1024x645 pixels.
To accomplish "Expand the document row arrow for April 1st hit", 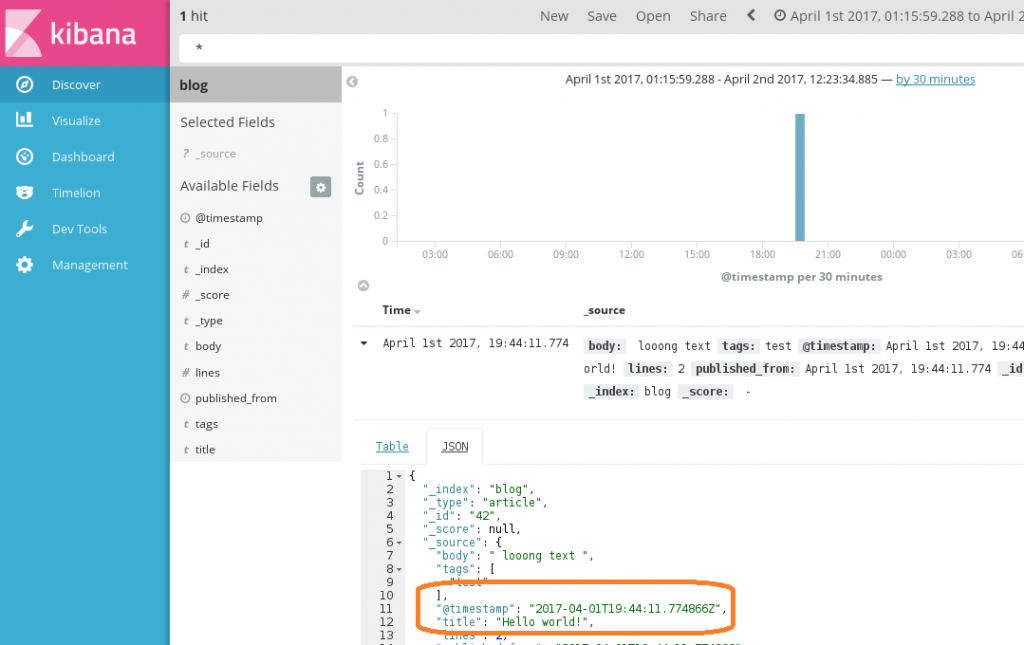I will tap(363, 341).
